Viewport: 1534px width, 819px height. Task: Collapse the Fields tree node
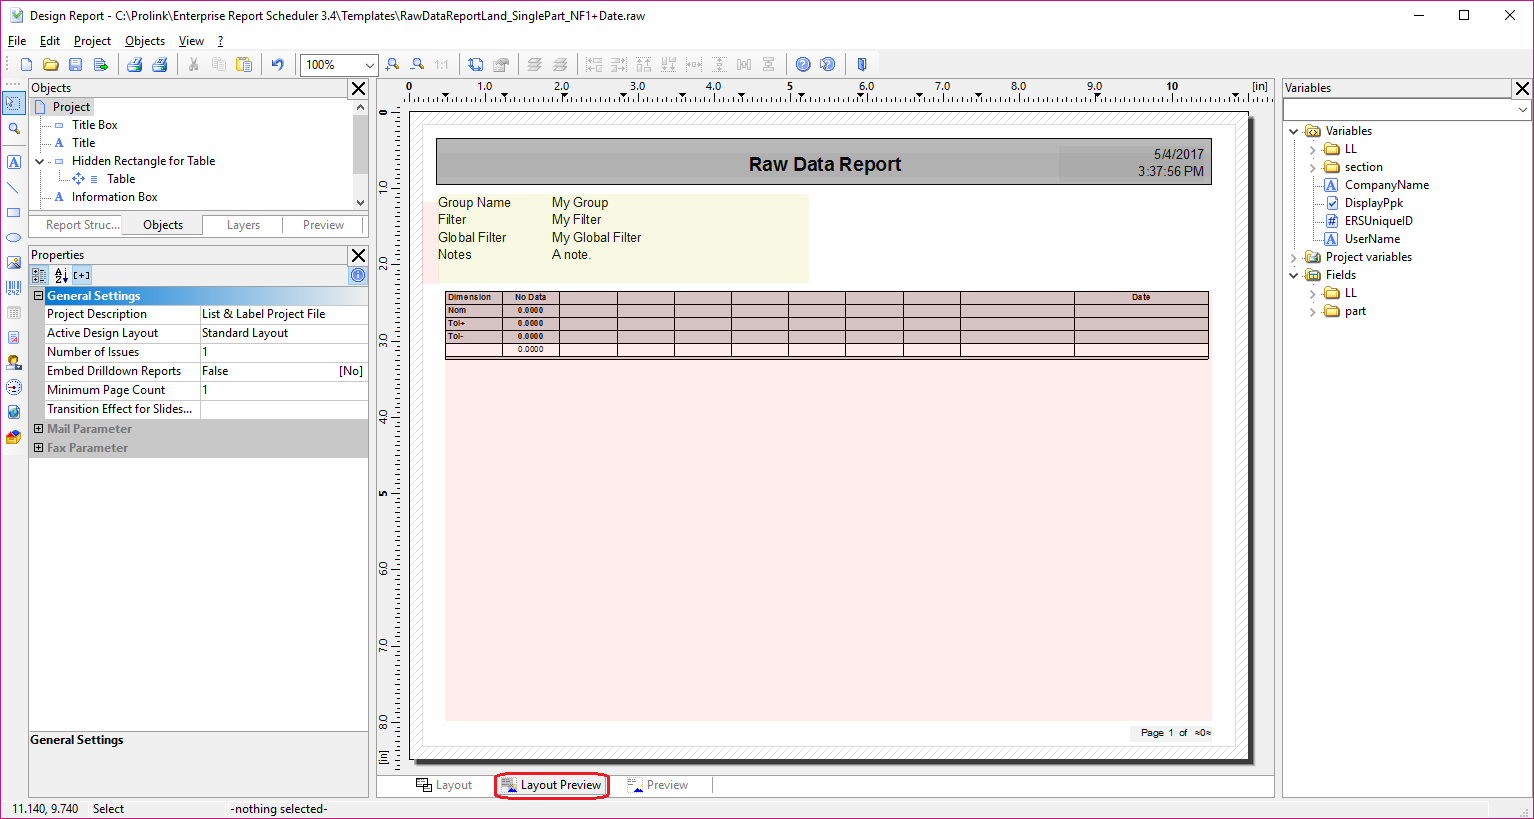tap(1293, 275)
